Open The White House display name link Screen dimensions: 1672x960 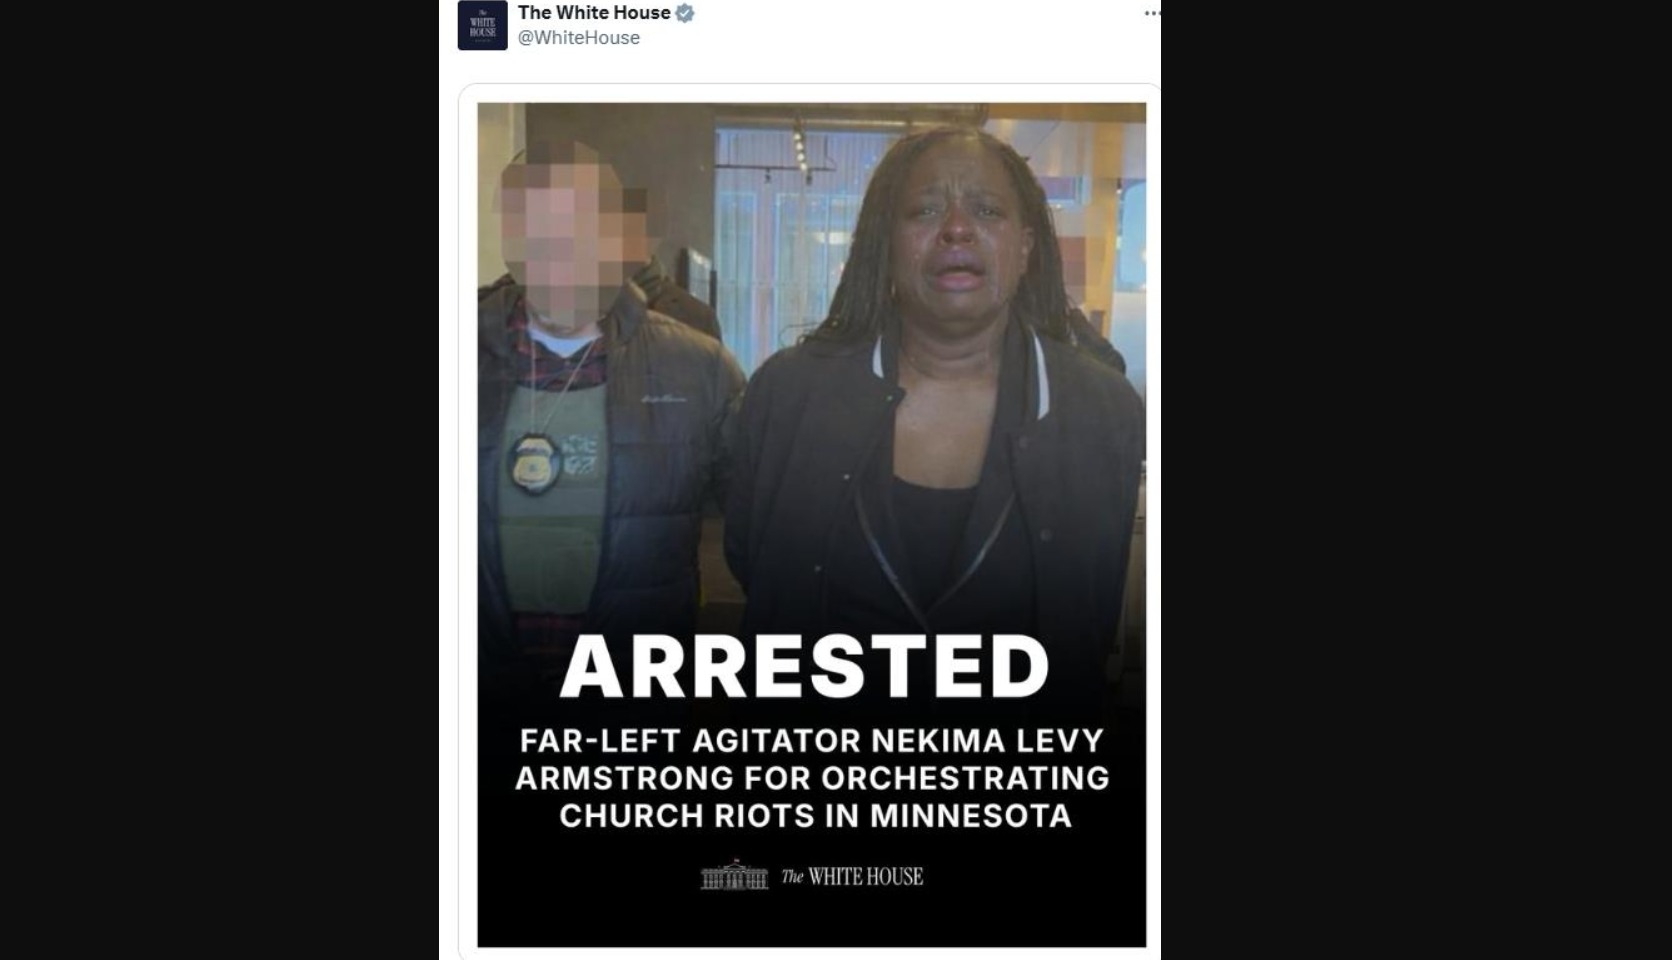click(594, 13)
